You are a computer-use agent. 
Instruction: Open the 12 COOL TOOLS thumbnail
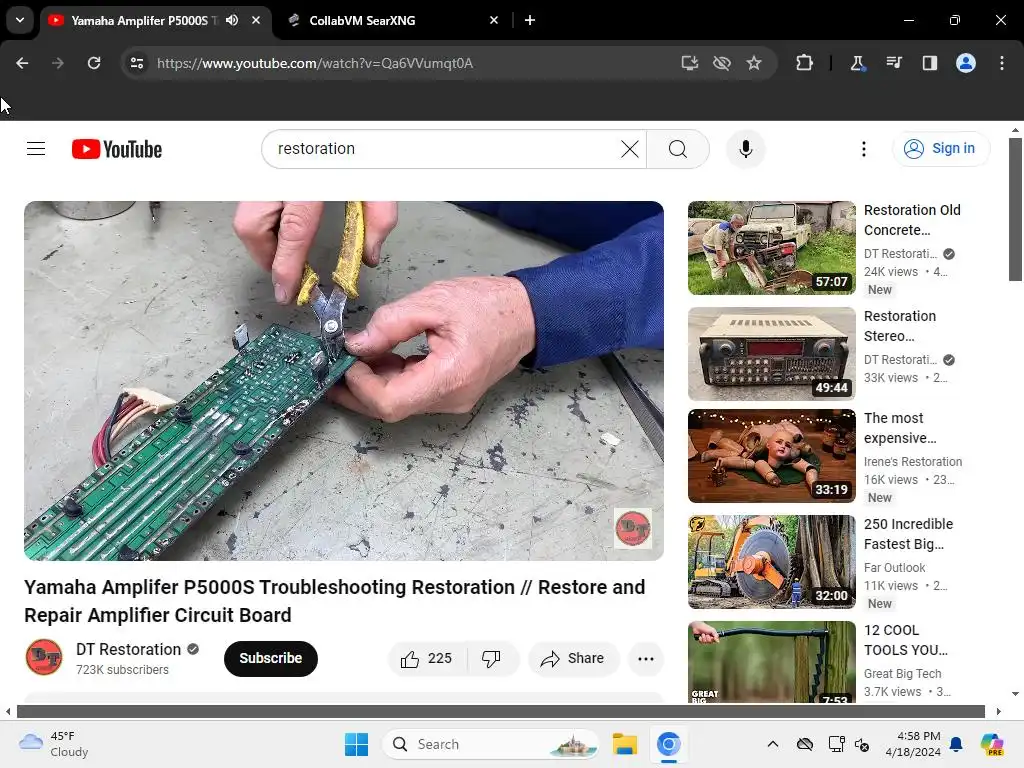click(x=771, y=662)
